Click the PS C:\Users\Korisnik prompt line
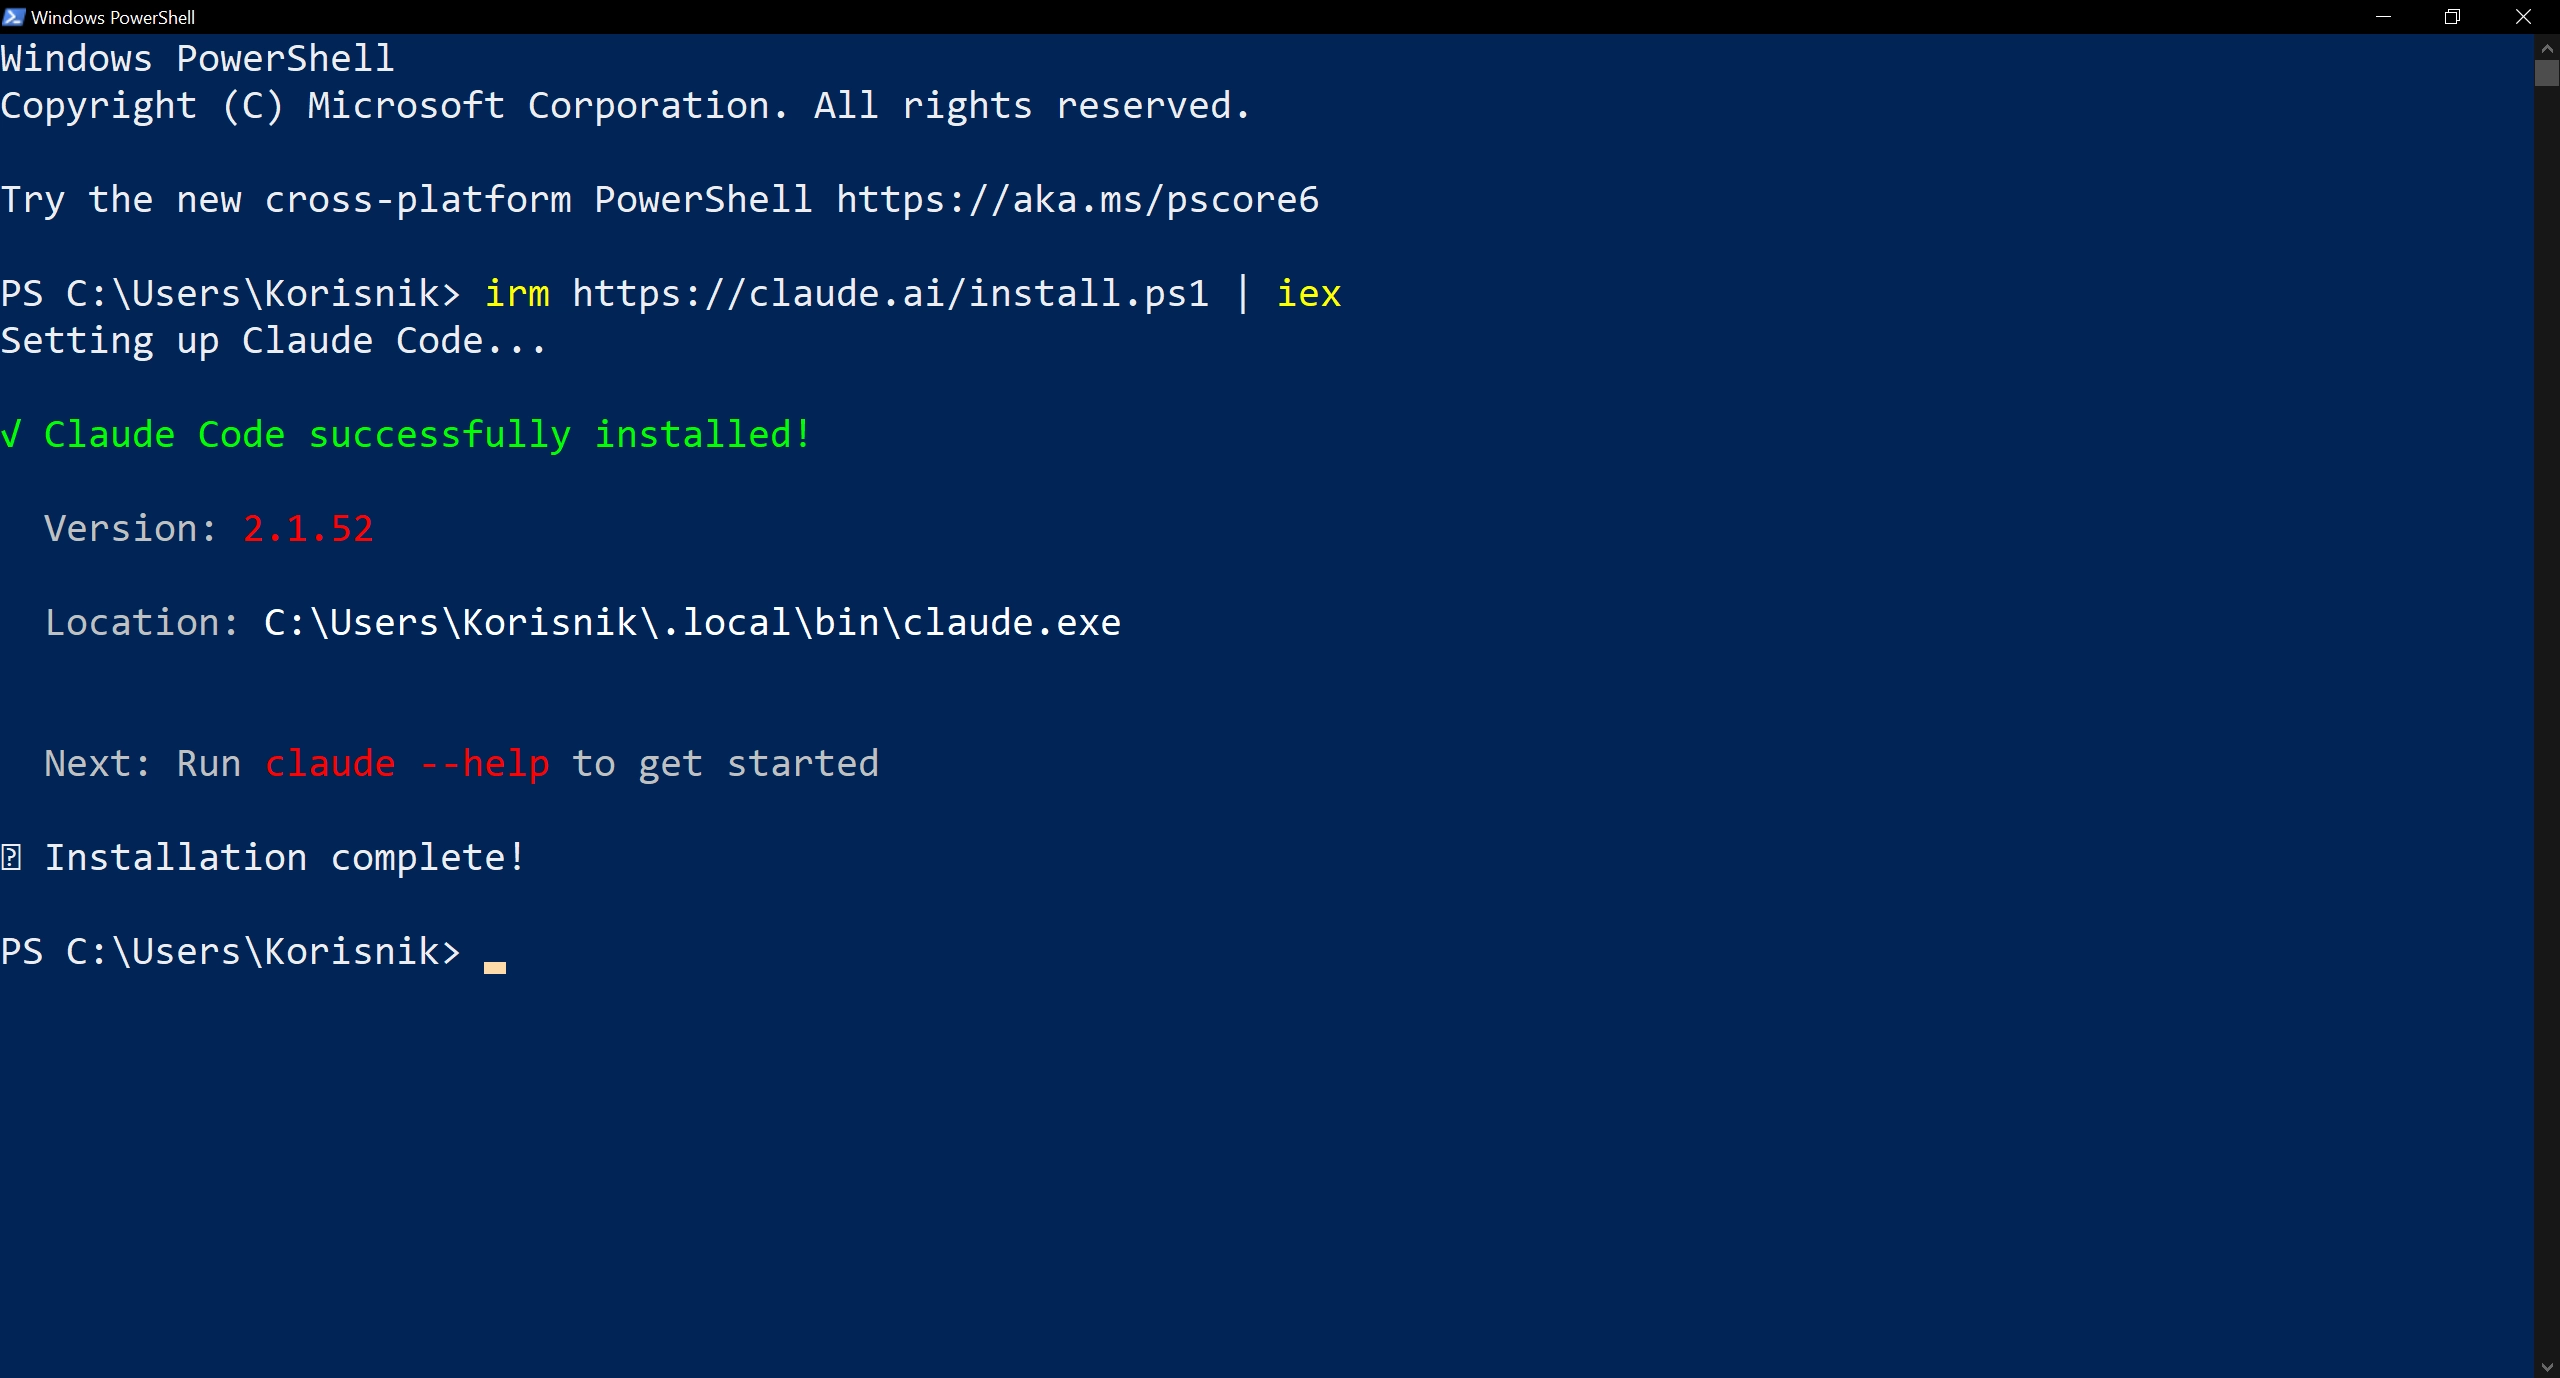 click(x=230, y=951)
